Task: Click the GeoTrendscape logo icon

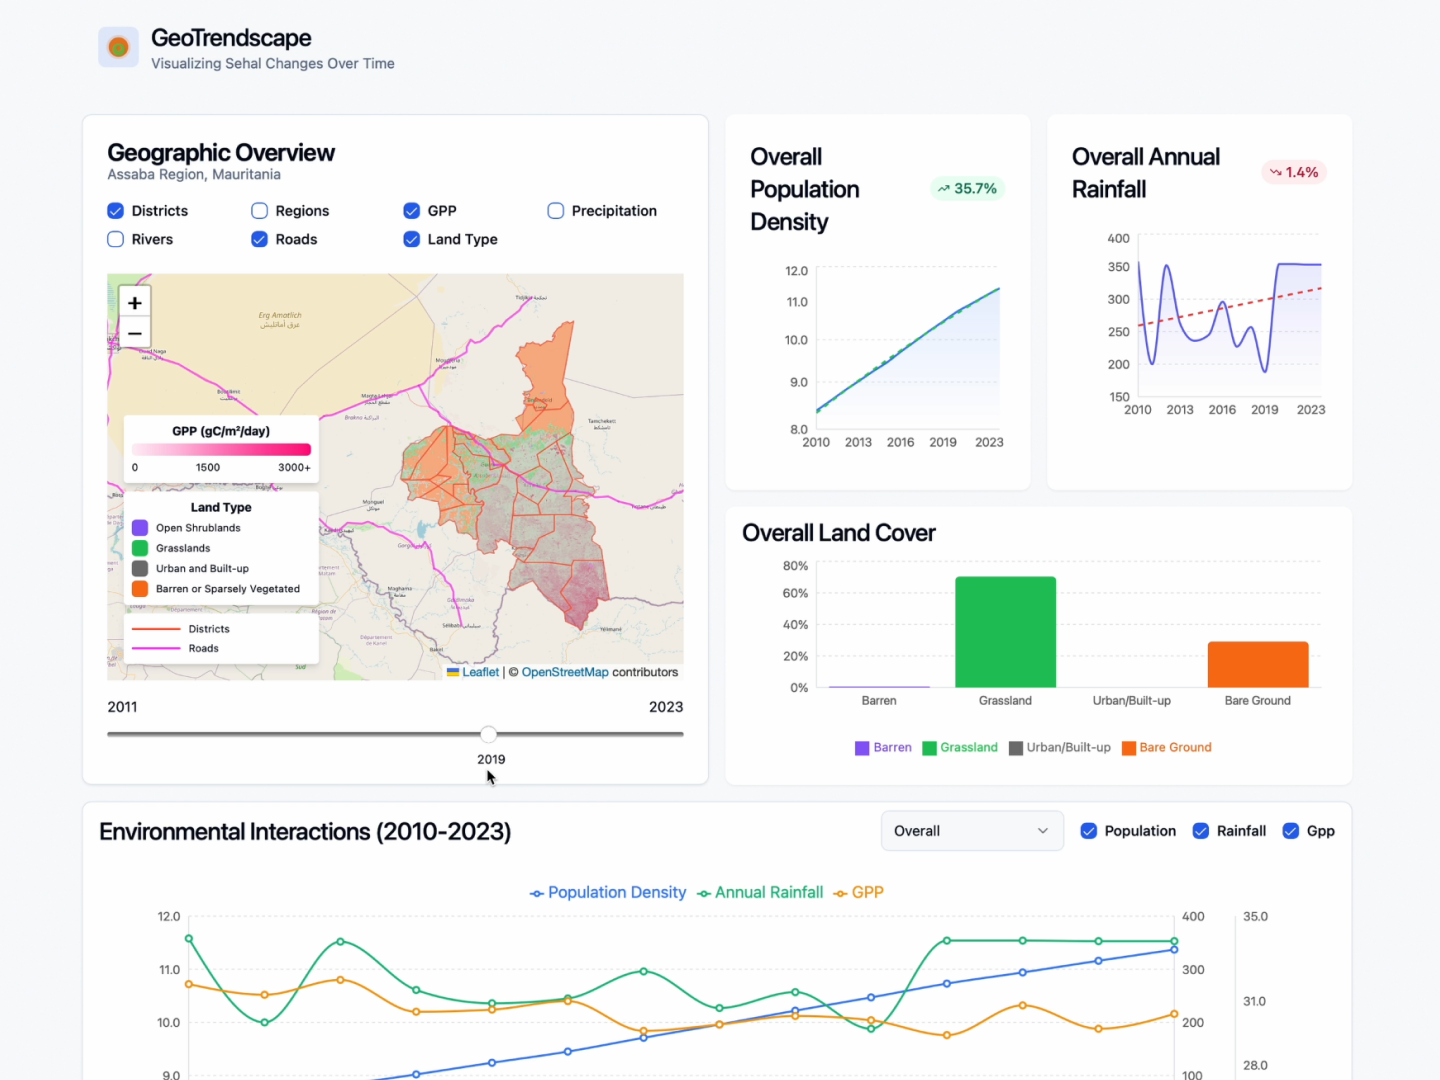Action: pyautogui.click(x=118, y=47)
